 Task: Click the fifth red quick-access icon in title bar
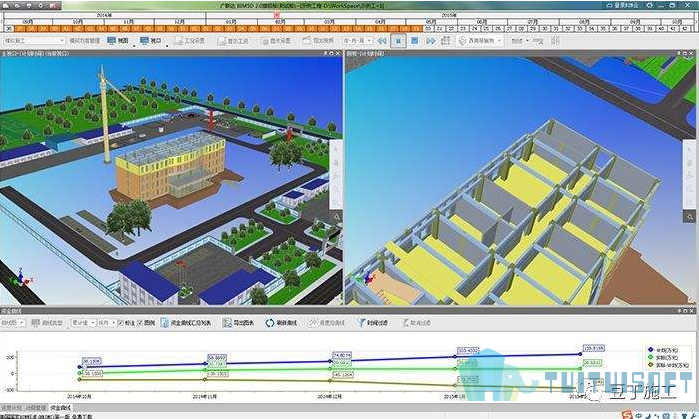click(x=54, y=5)
